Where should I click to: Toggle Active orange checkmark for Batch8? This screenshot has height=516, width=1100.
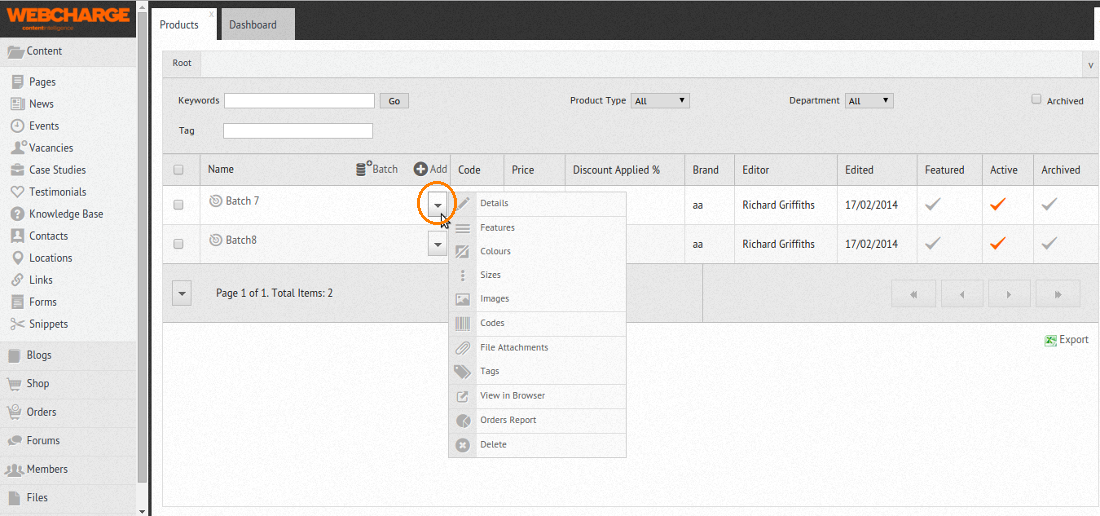(x=997, y=243)
